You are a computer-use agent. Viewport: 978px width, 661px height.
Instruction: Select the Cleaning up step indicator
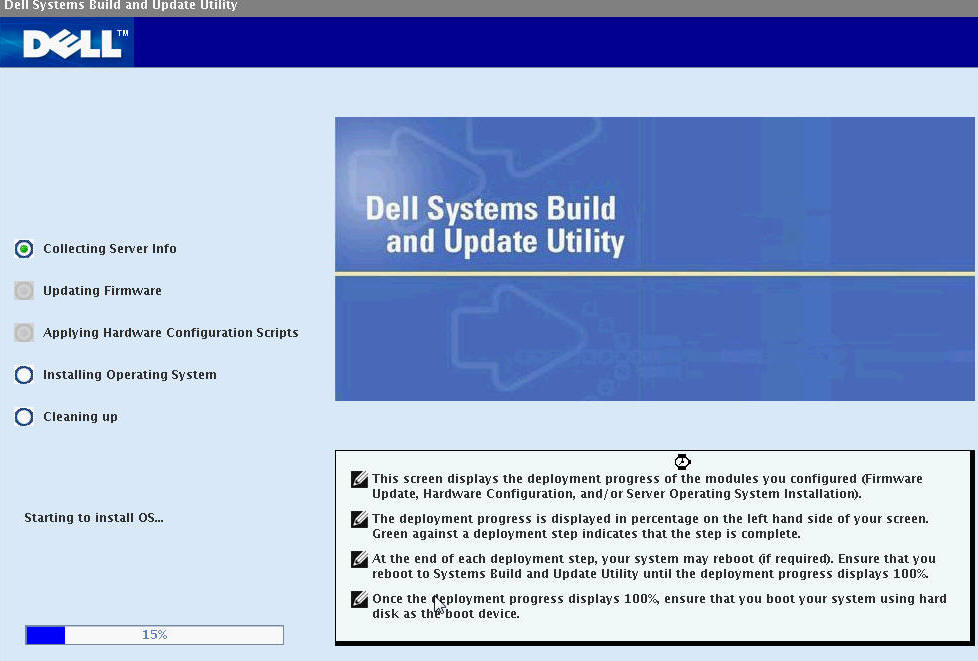24,417
